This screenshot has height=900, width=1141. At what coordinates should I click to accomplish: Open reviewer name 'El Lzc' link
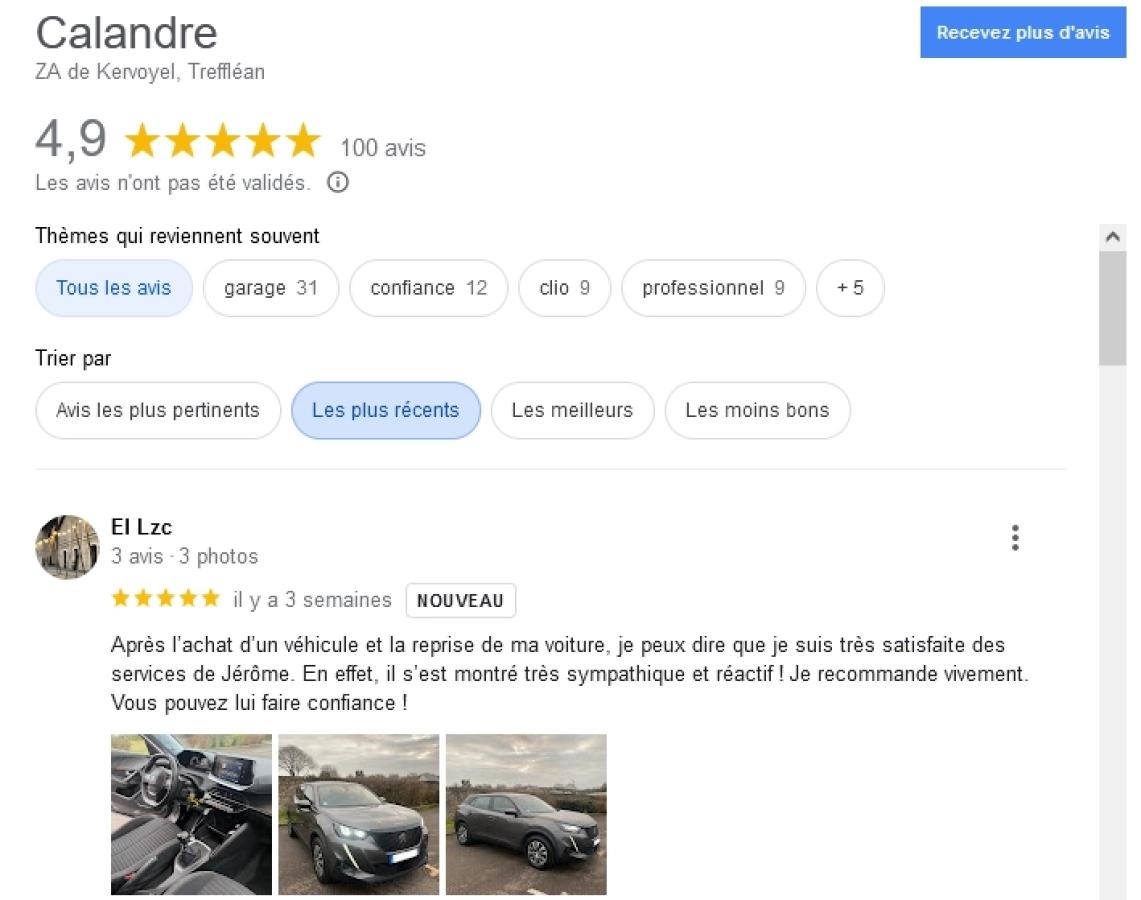[141, 527]
